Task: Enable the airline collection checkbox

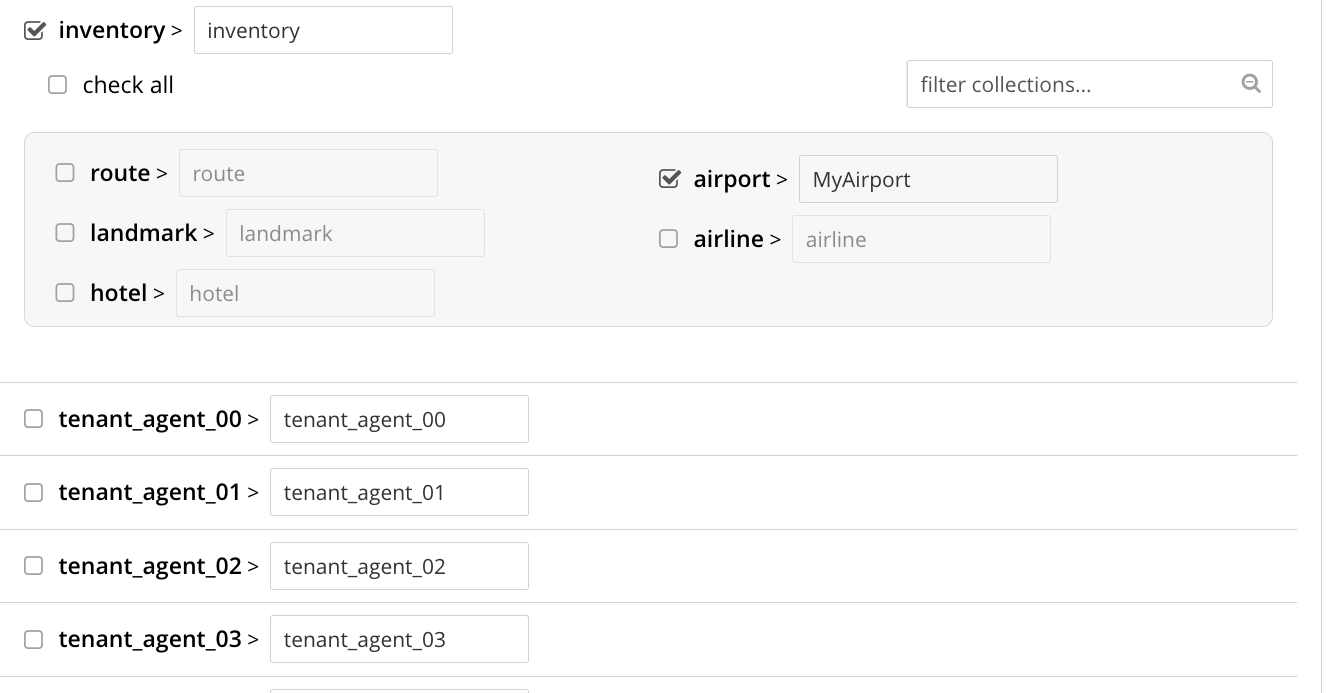Action: pos(669,239)
